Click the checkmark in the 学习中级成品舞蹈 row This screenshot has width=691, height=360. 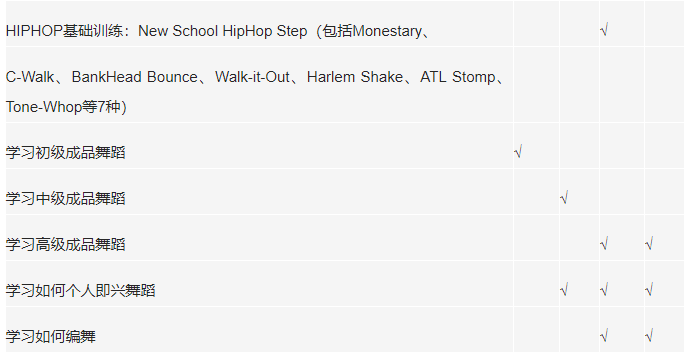564,198
